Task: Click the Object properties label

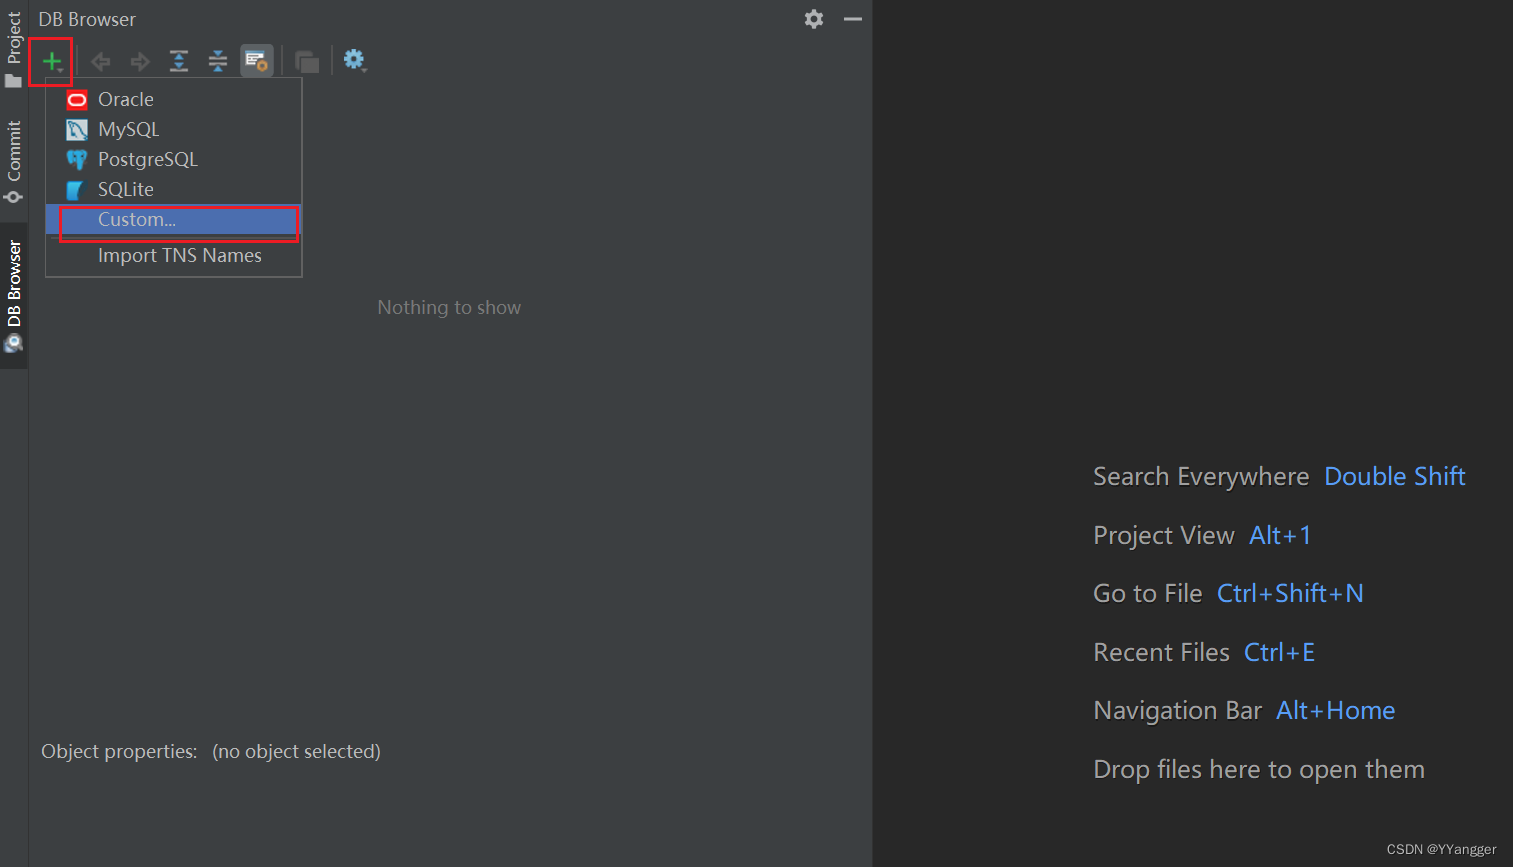Action: pyautogui.click(x=119, y=751)
